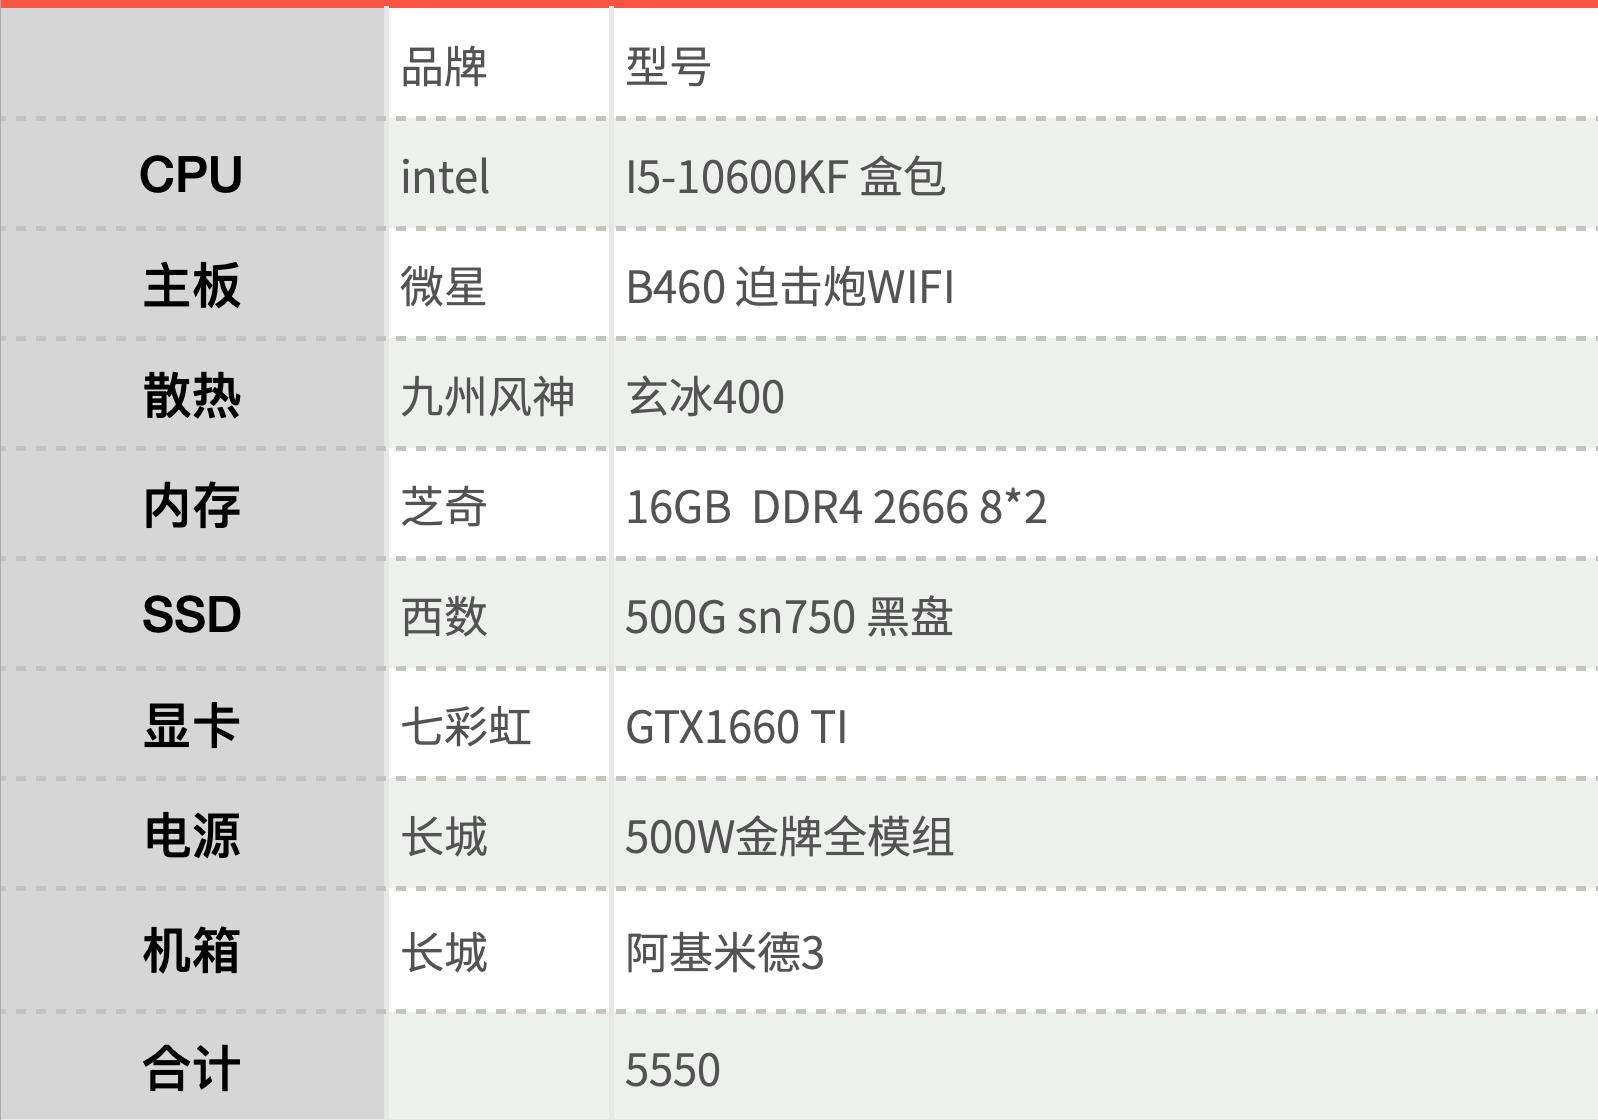Viewport: 1598px width, 1120px height.
Task: Select the 阿基米德3 case model cell
Action: tap(725, 952)
